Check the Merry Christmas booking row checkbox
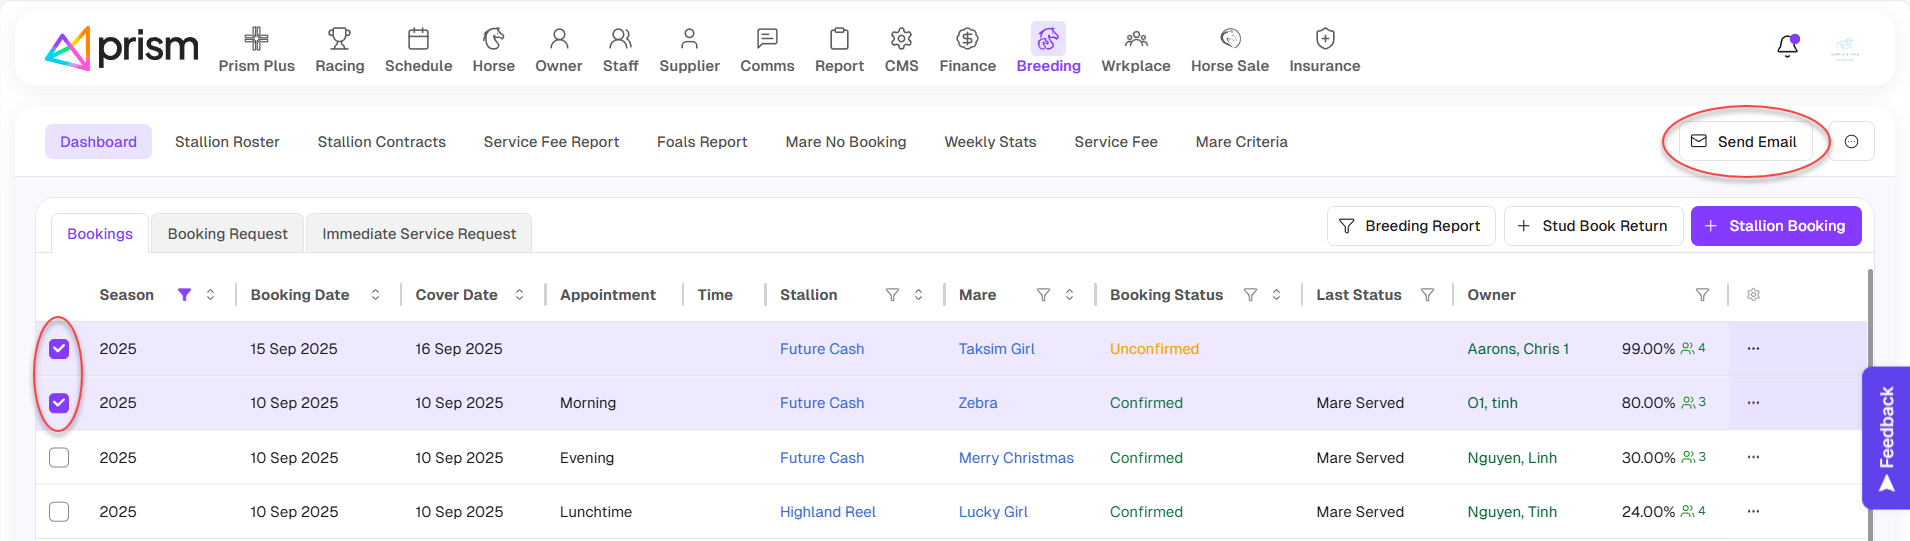1910x541 pixels. pos(59,458)
